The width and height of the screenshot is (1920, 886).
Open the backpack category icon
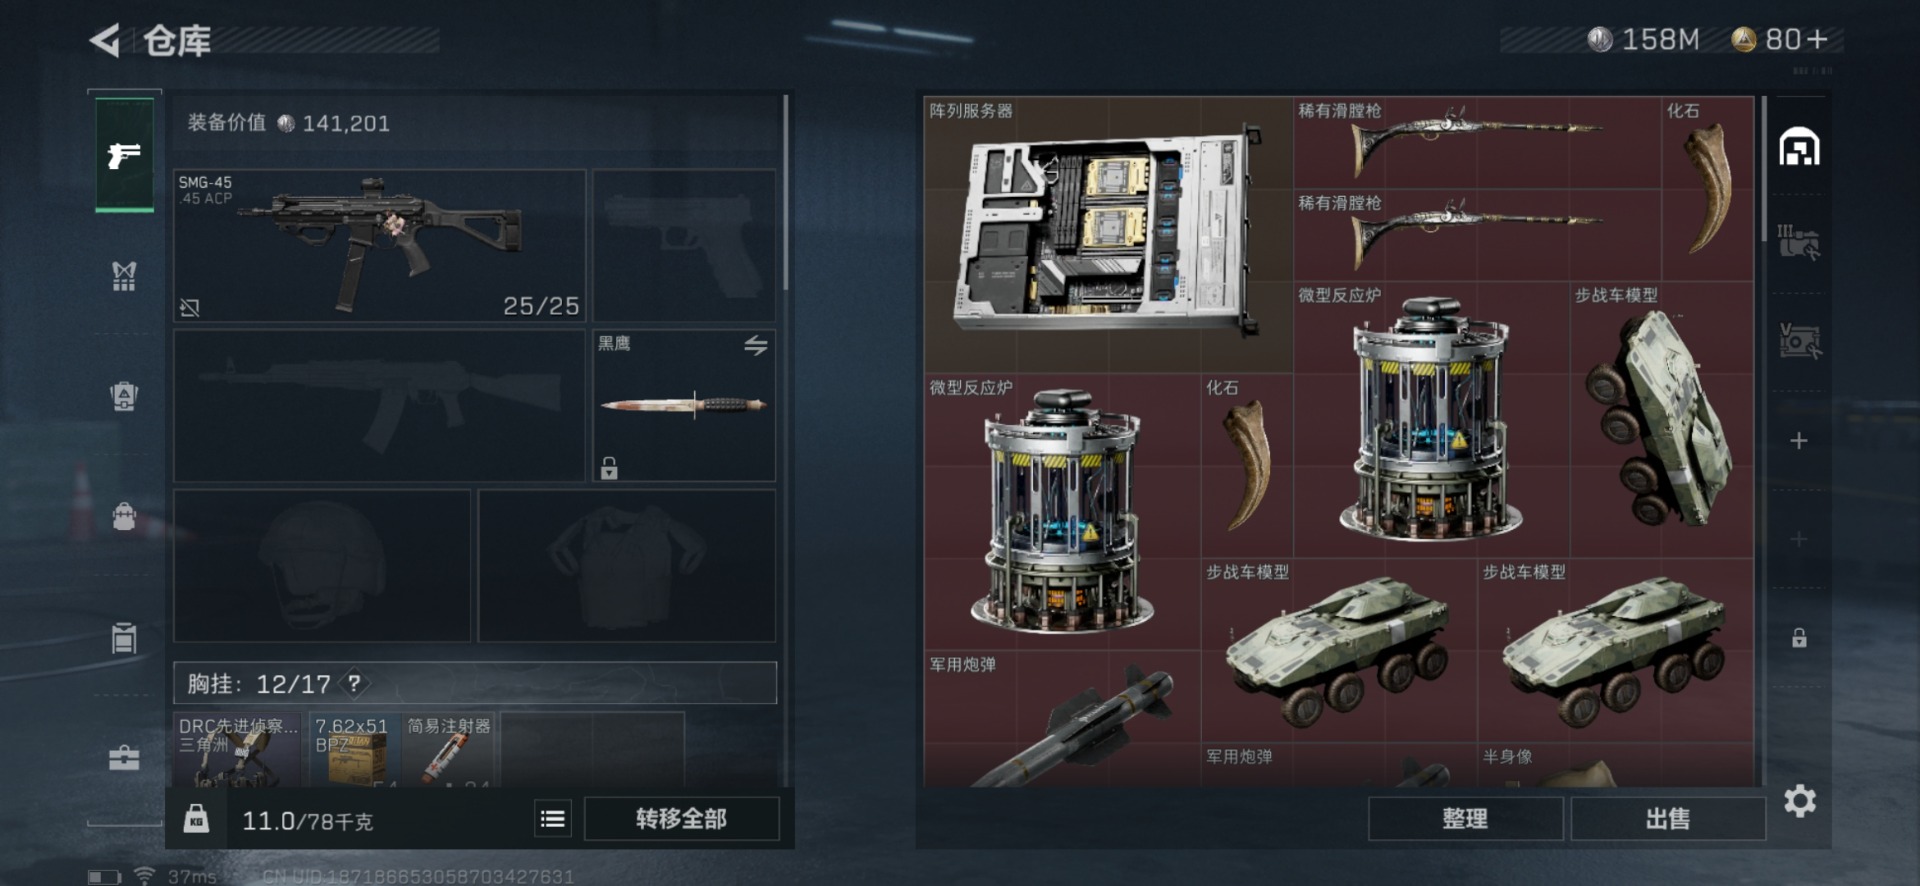click(124, 396)
